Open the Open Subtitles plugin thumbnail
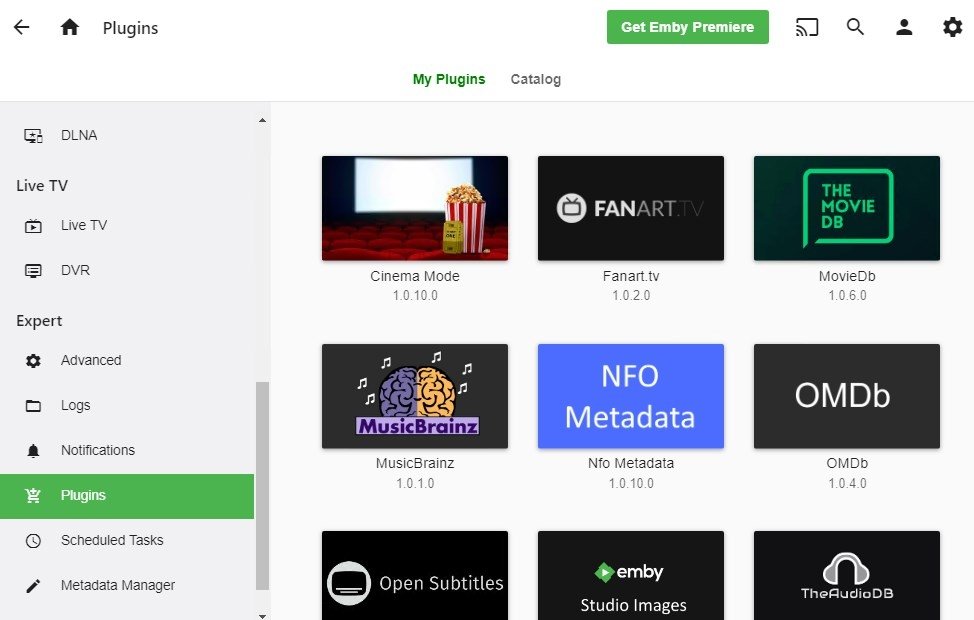 coord(415,575)
